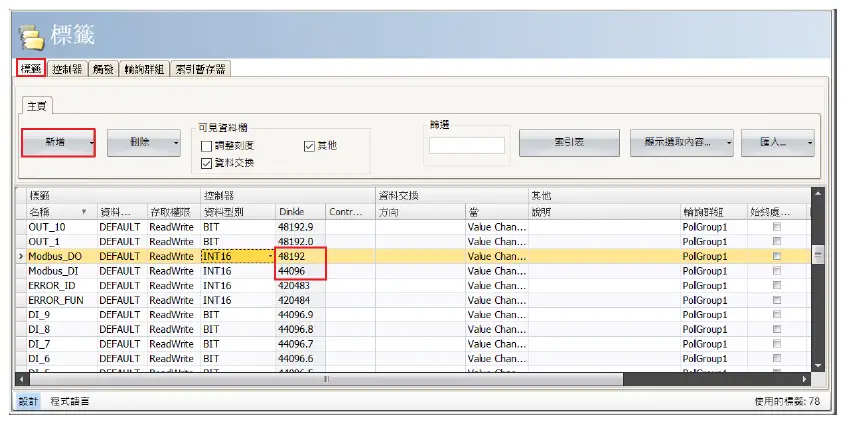Click the 使用的標籤: 78 status text
843x427 pixels.
(x=787, y=401)
